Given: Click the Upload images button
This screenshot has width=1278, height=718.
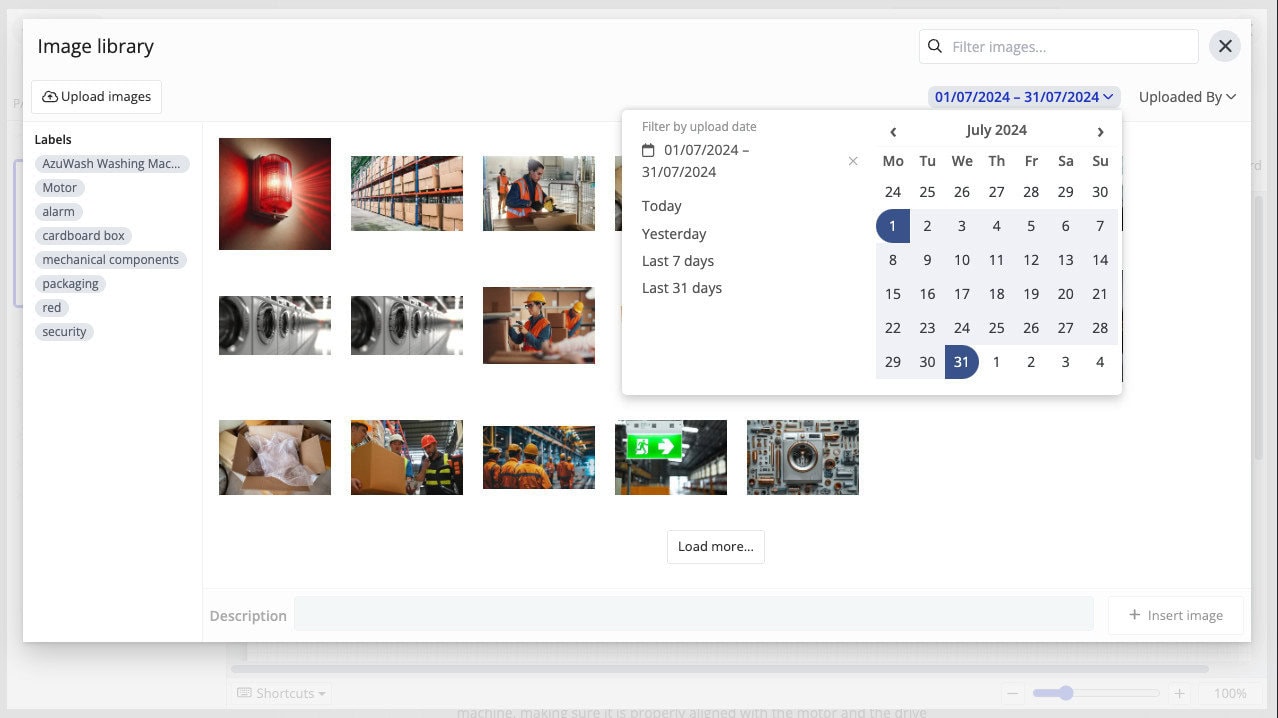Looking at the screenshot, I should [97, 97].
